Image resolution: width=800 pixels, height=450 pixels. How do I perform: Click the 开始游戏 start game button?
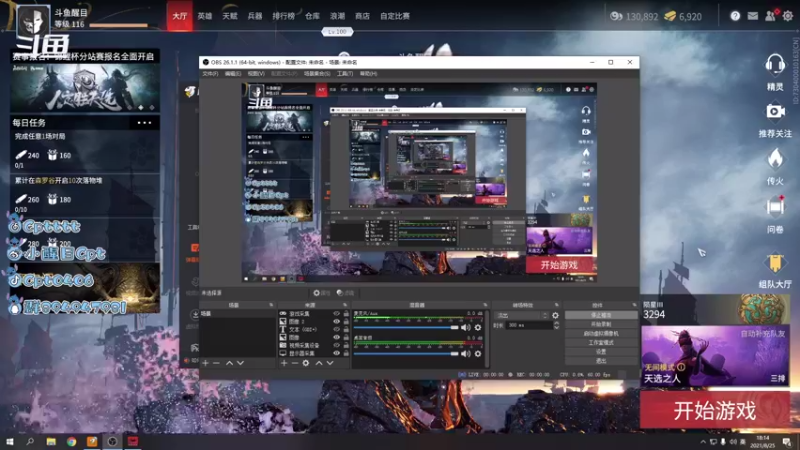(x=714, y=410)
